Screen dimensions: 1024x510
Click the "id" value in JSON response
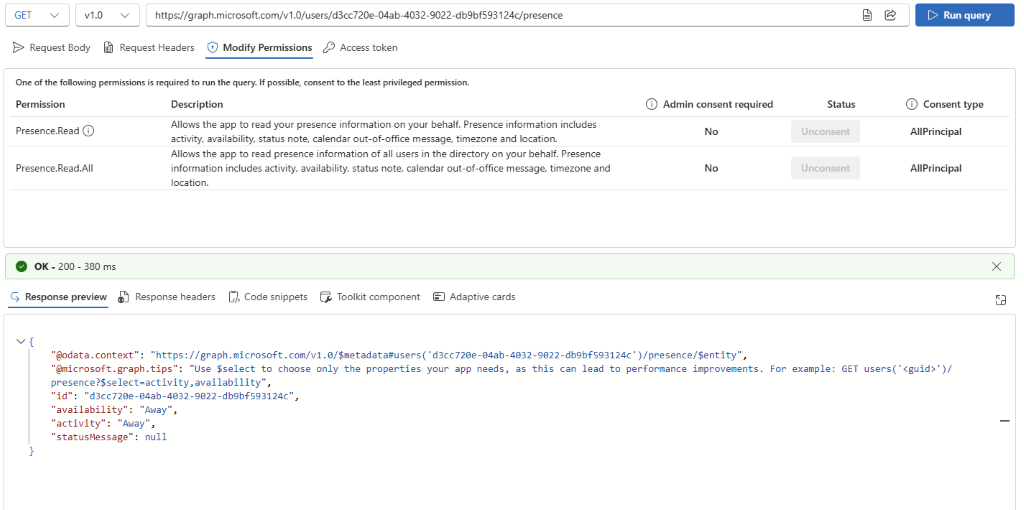click(191, 396)
